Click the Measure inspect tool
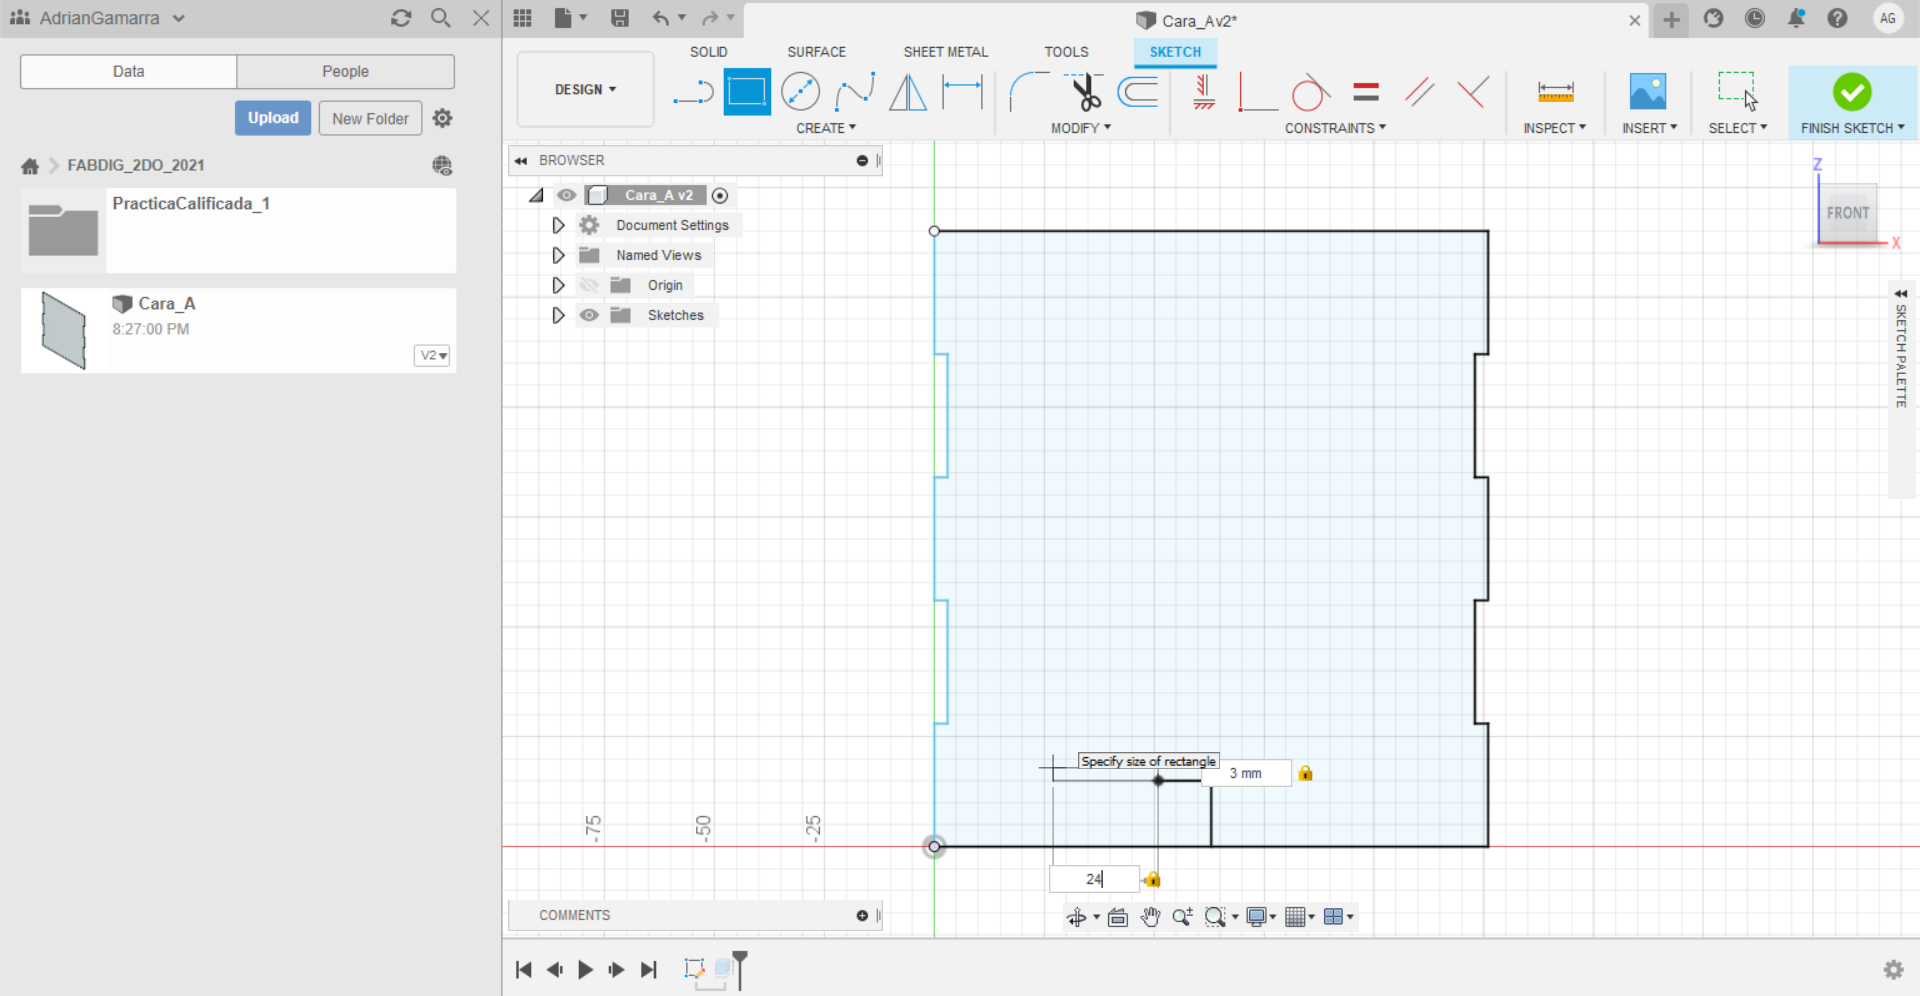This screenshot has width=1920, height=996. tap(1555, 92)
